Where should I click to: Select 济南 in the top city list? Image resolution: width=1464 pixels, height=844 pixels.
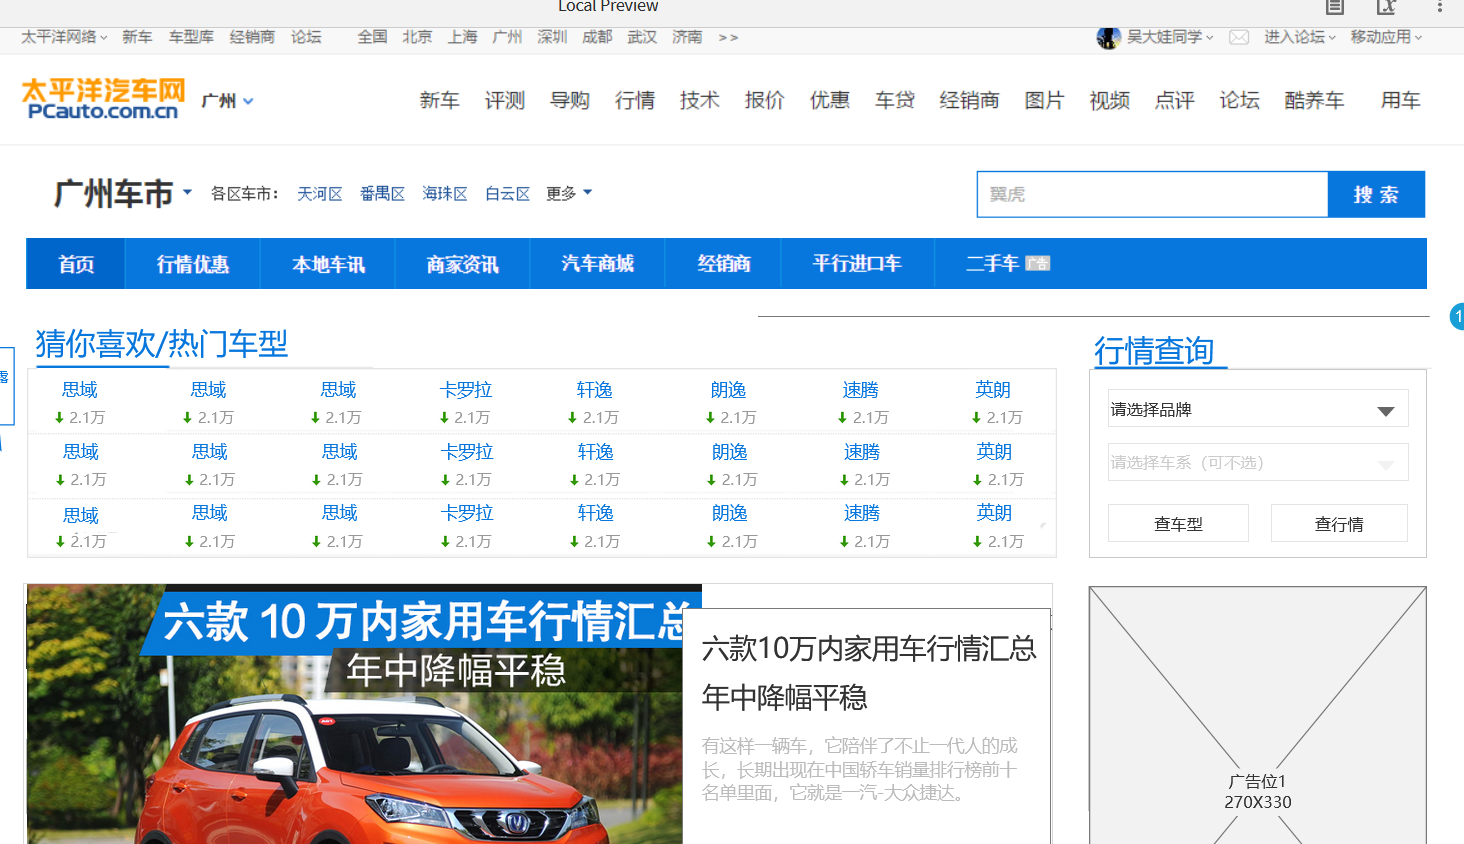coord(688,37)
